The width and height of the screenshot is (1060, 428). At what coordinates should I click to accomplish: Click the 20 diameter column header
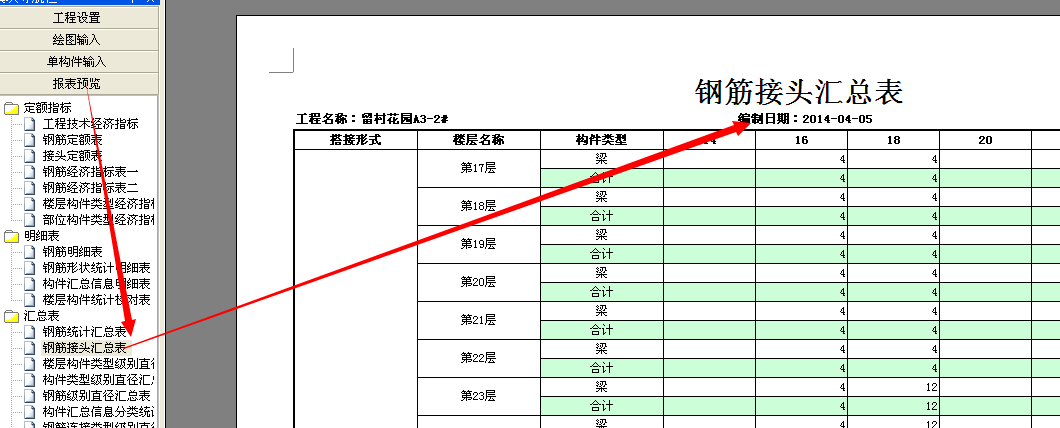pyautogui.click(x=985, y=140)
